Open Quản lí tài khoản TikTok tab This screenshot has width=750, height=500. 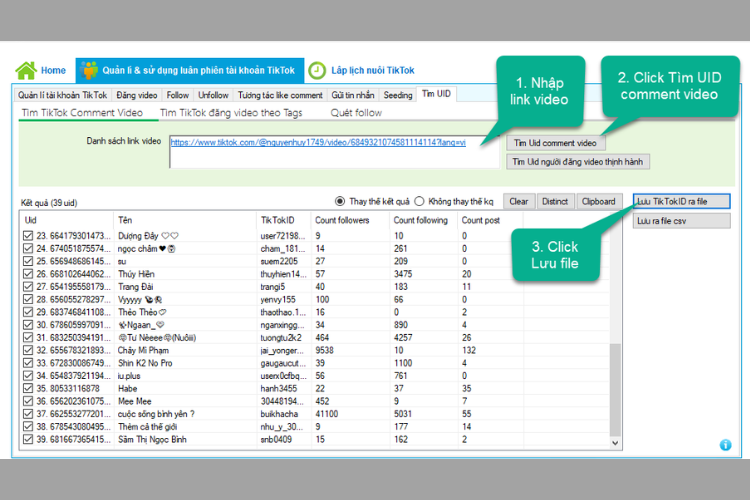click(62, 95)
